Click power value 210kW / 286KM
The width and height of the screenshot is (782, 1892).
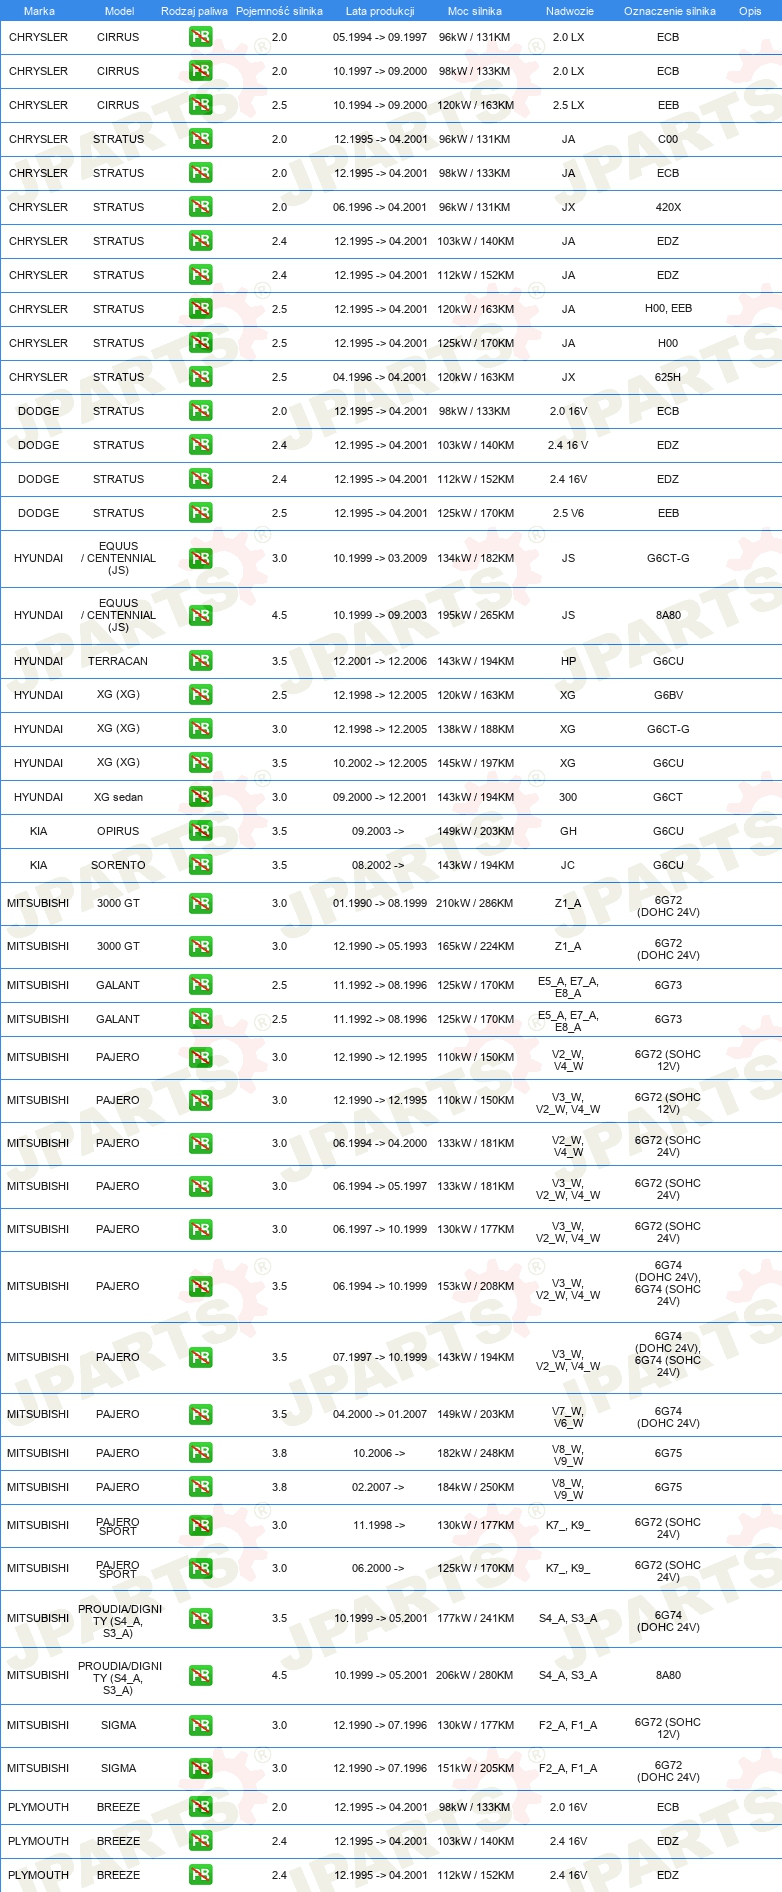click(x=475, y=903)
